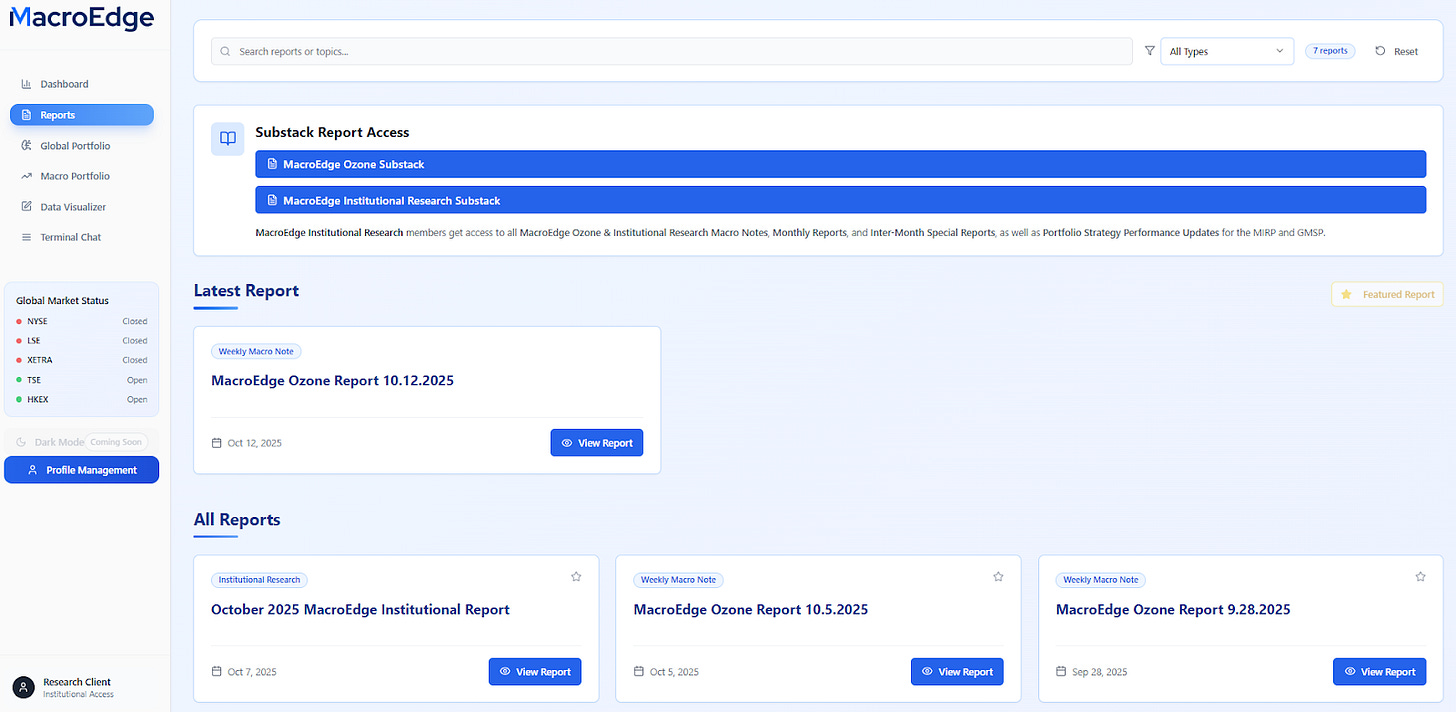1456x712 pixels.
Task: Open Terminal Chat from sidebar
Action: pos(81,237)
